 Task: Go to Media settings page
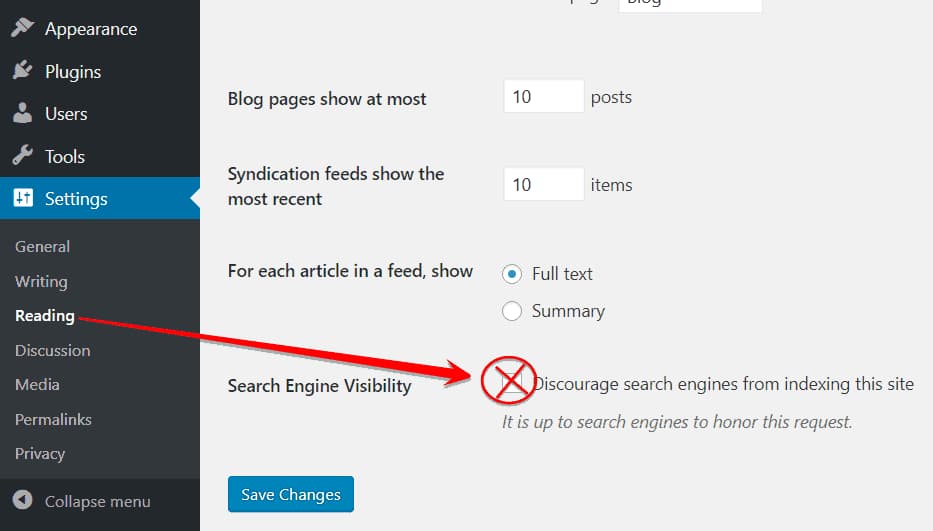pyautogui.click(x=37, y=385)
